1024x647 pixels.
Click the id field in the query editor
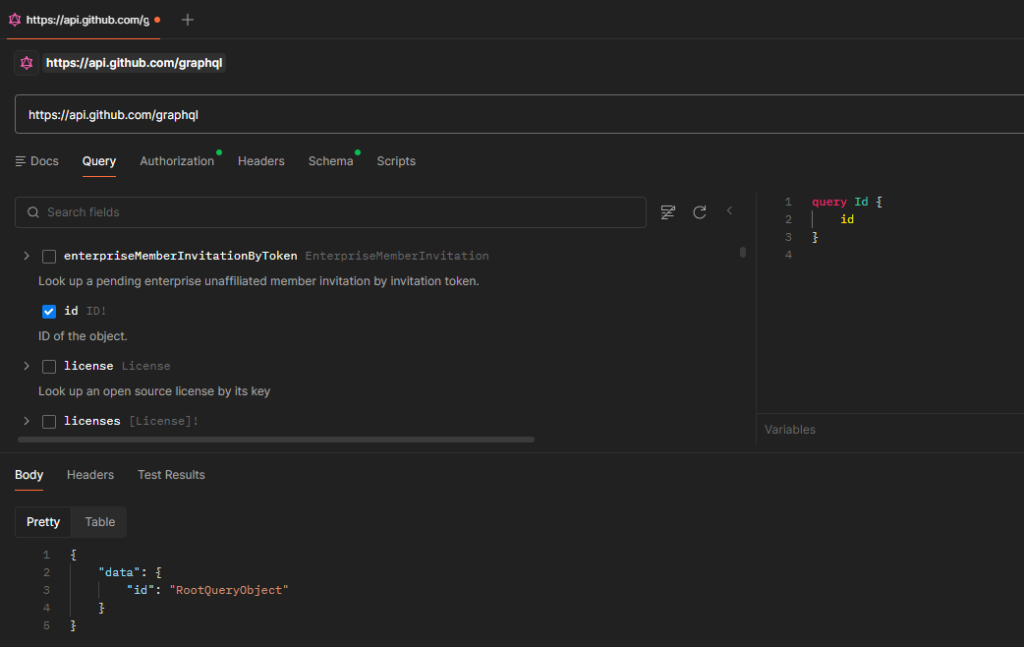click(847, 219)
